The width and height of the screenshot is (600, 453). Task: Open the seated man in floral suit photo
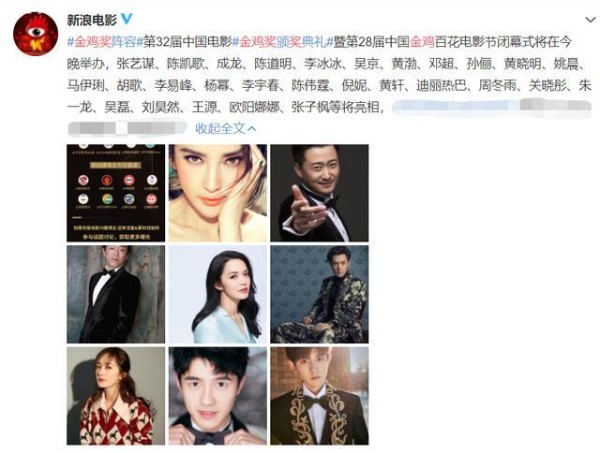(x=320, y=294)
